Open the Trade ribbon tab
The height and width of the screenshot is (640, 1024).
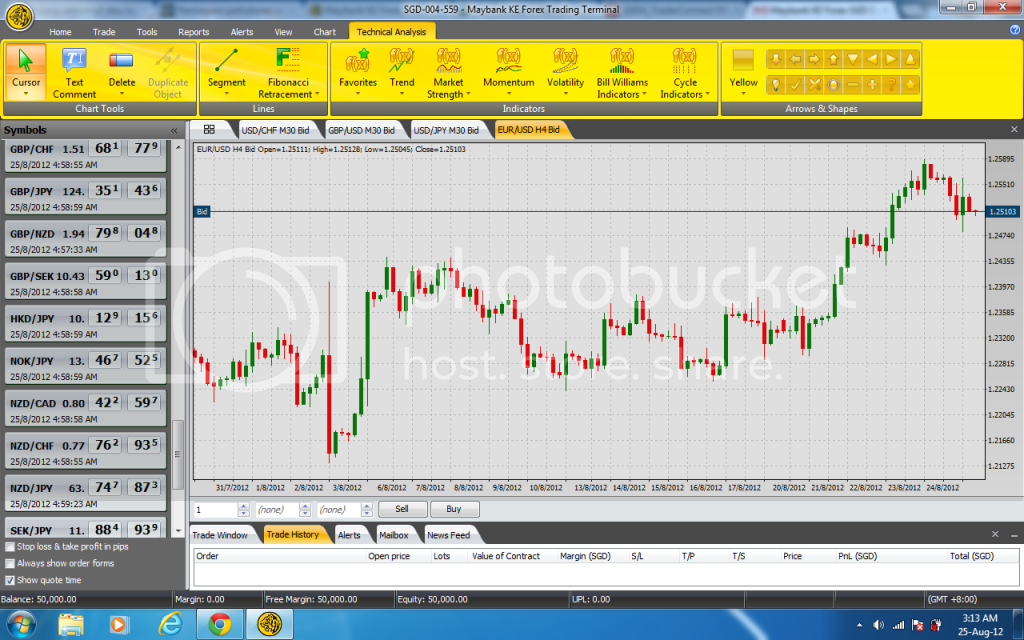click(x=104, y=31)
